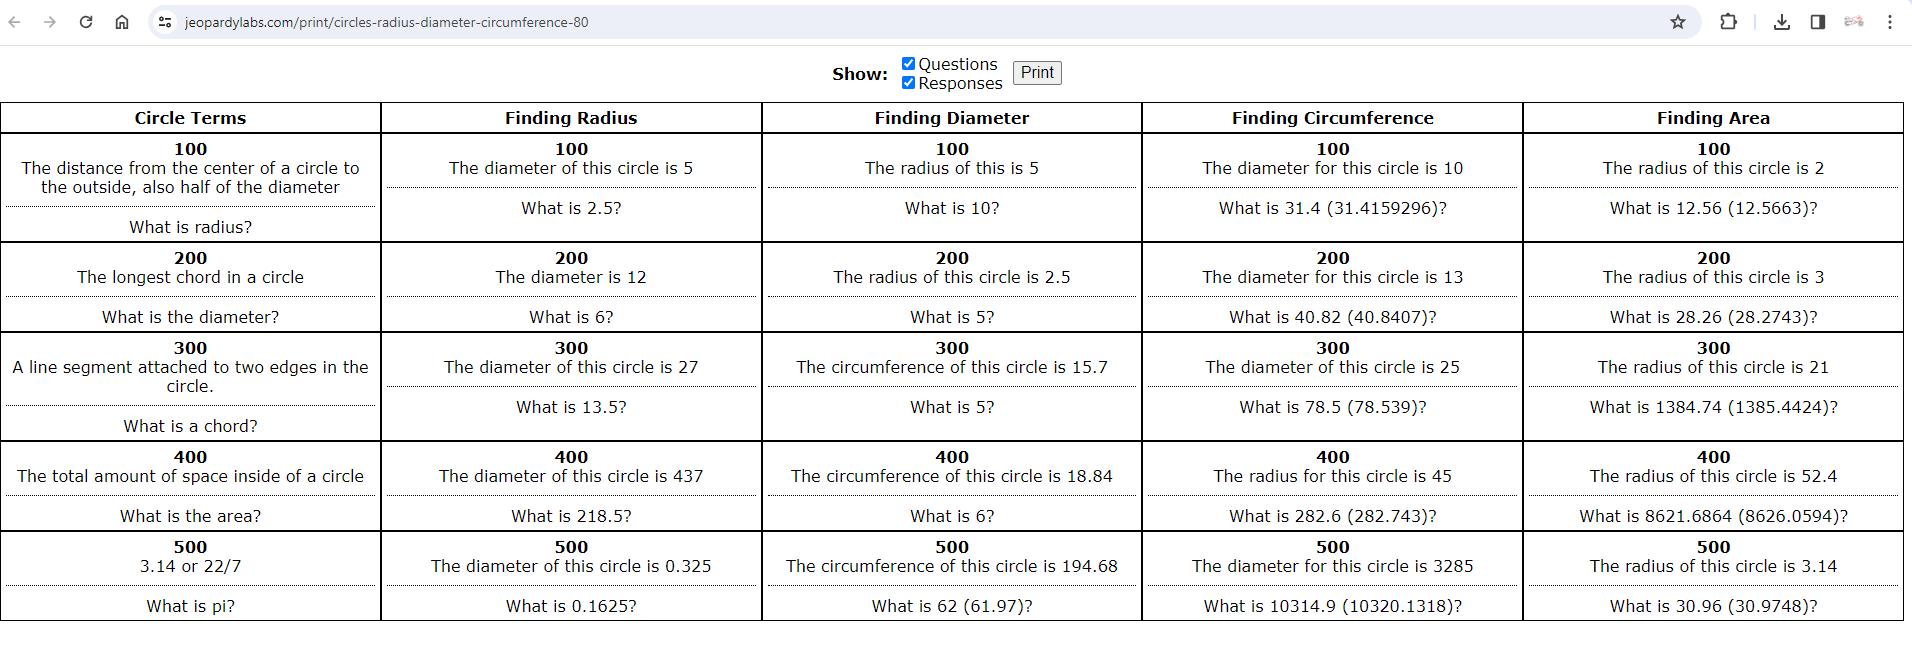Click the browser back arrow
This screenshot has height=651, width=1912.
point(15,22)
